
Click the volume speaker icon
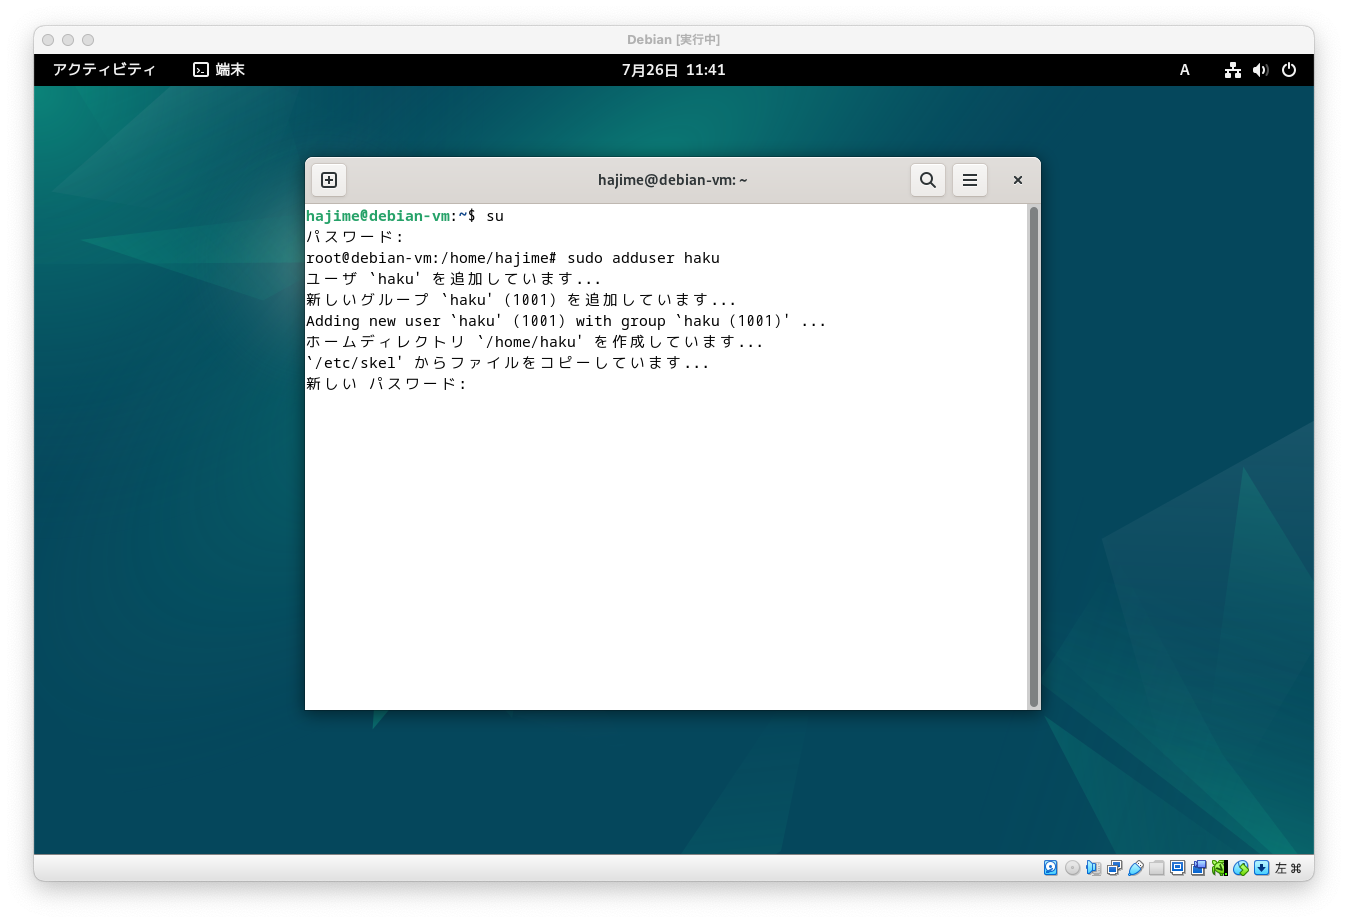(x=1261, y=70)
